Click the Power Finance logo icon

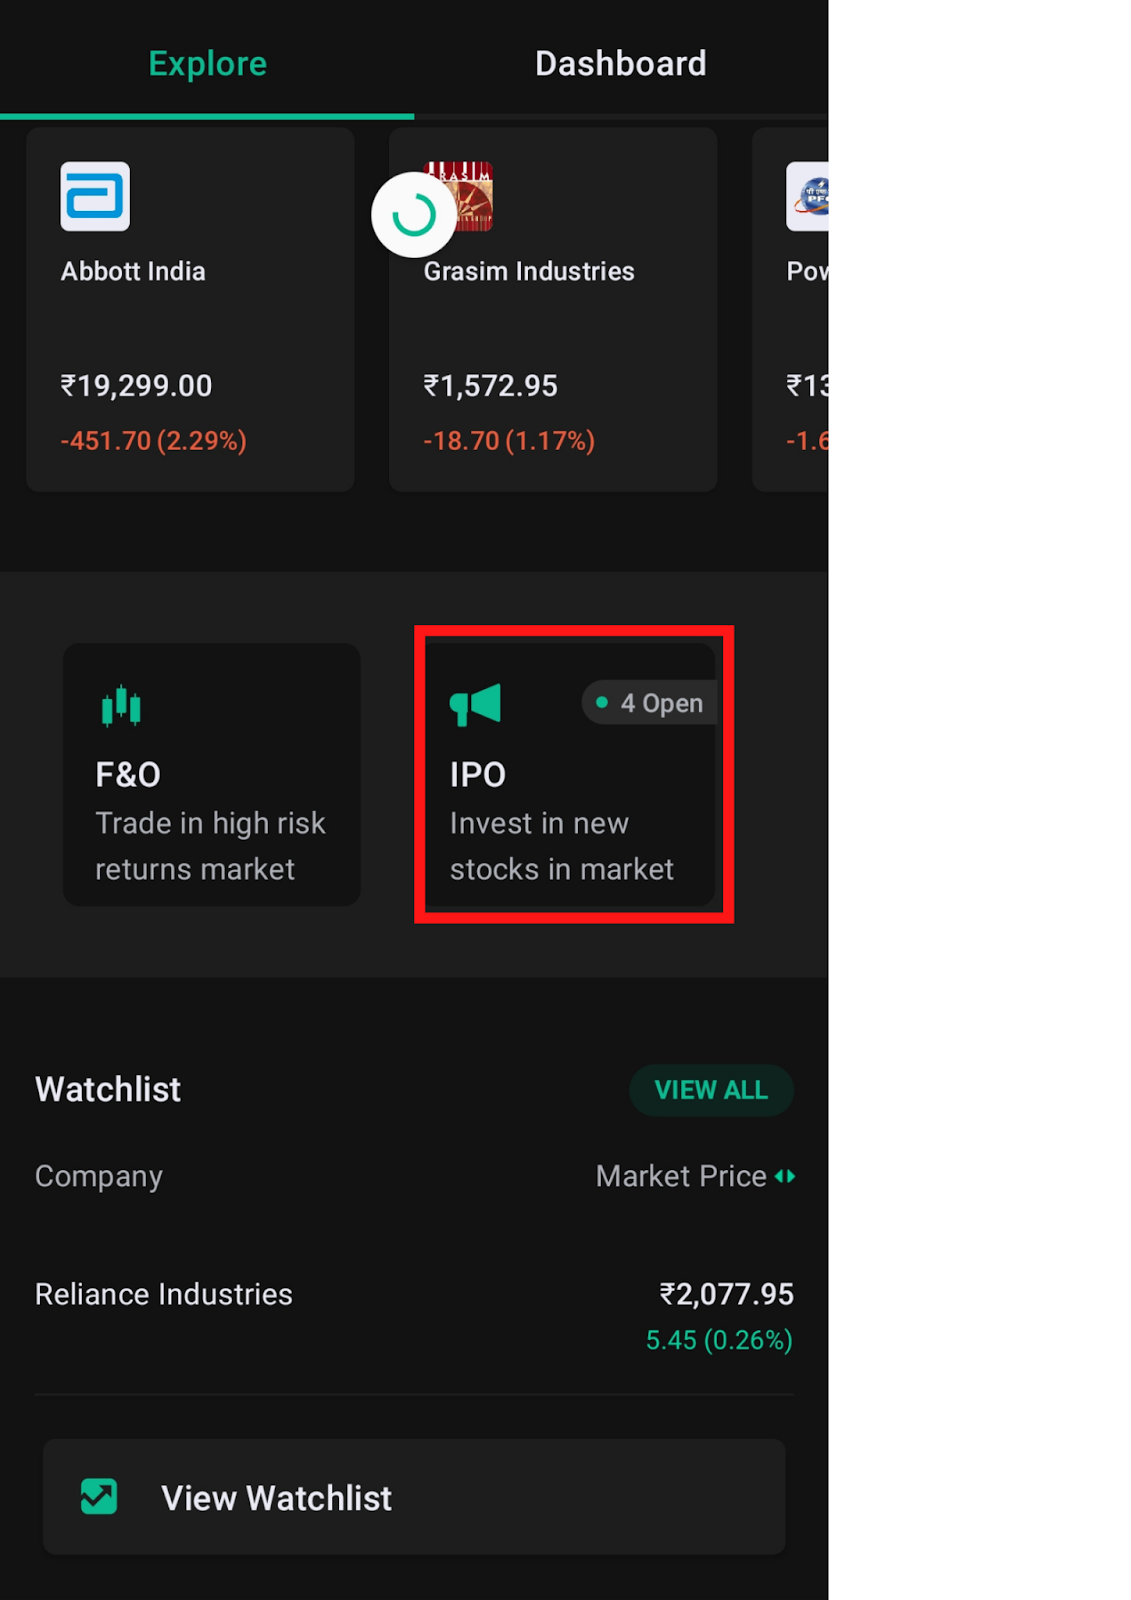(x=808, y=196)
